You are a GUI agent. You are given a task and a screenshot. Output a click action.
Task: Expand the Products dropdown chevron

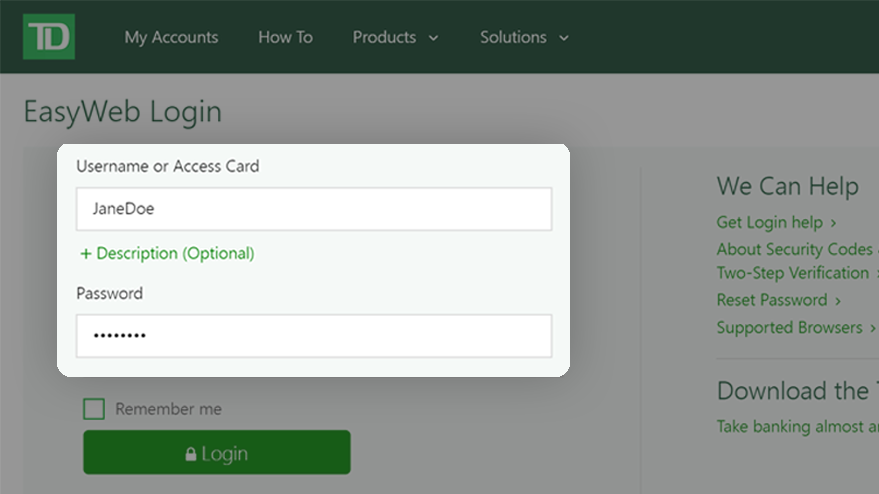(433, 38)
